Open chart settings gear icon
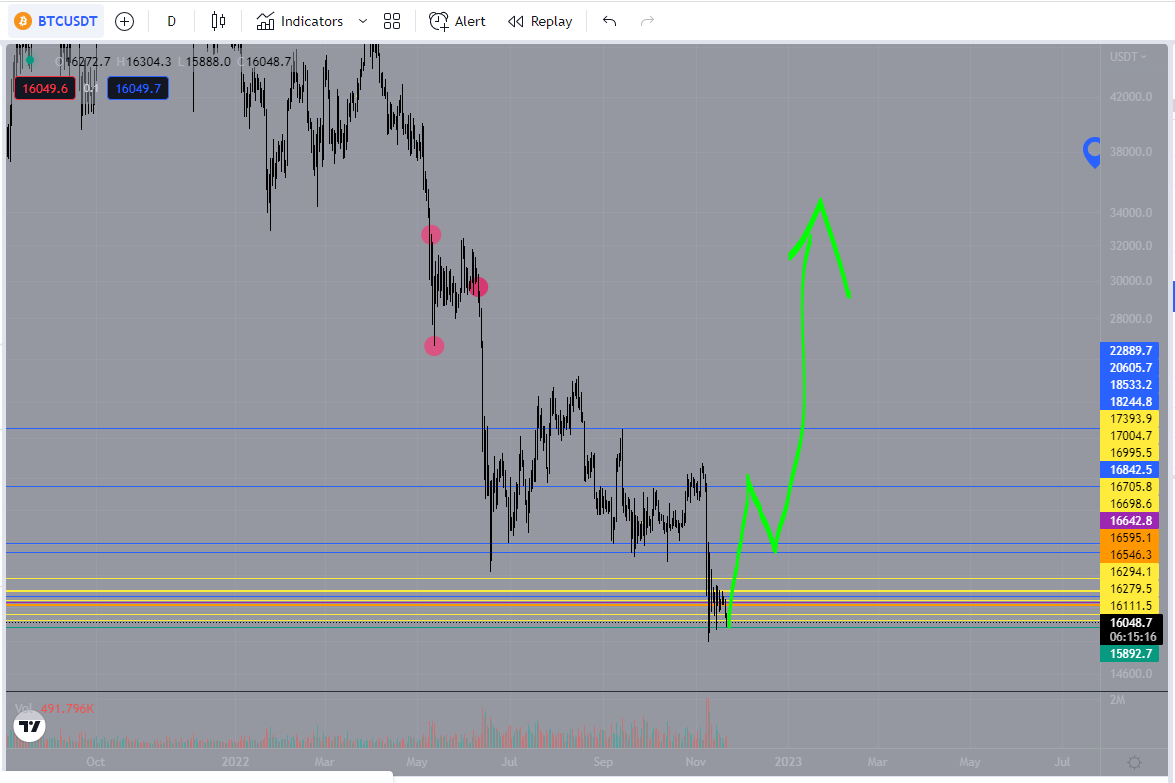This screenshot has width=1175, height=783. coord(1135,762)
